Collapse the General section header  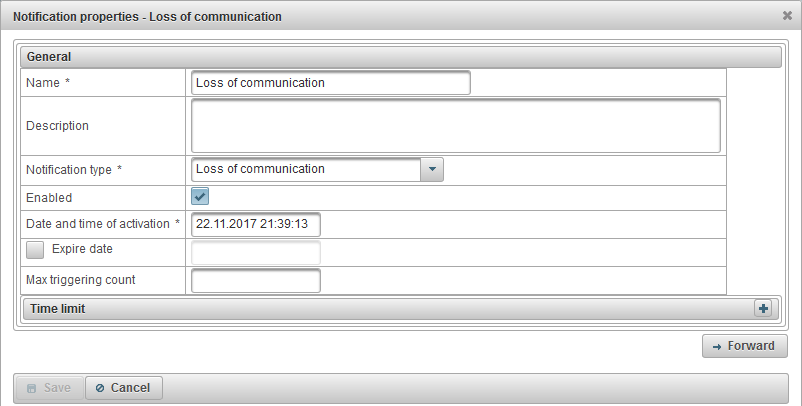tap(400, 57)
